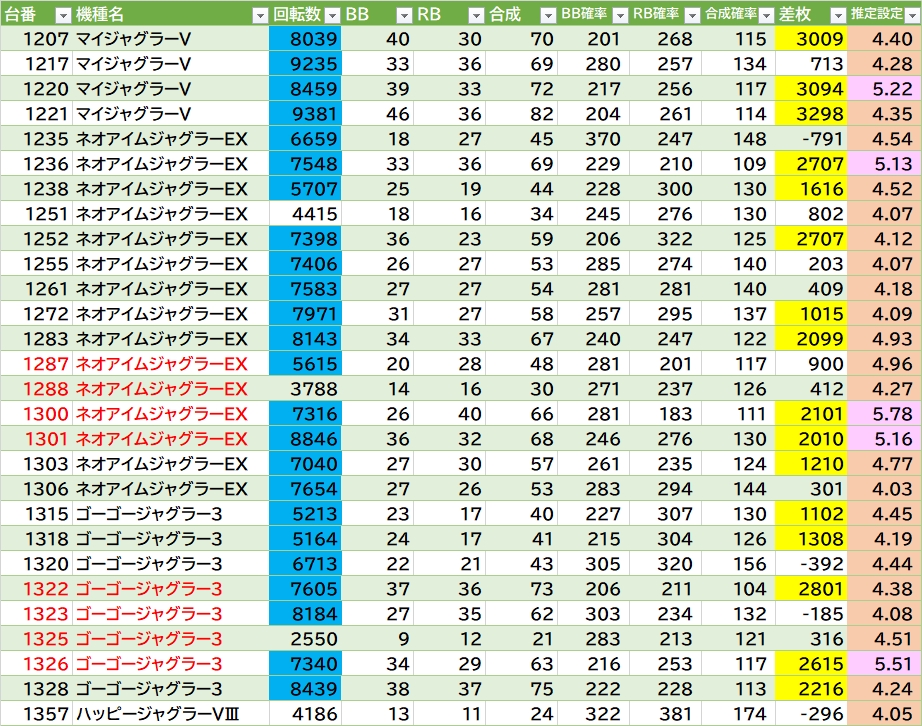The width and height of the screenshot is (922, 726).
Task: Select the pink 5.78 estimated setting cell
Action: [x=884, y=414]
